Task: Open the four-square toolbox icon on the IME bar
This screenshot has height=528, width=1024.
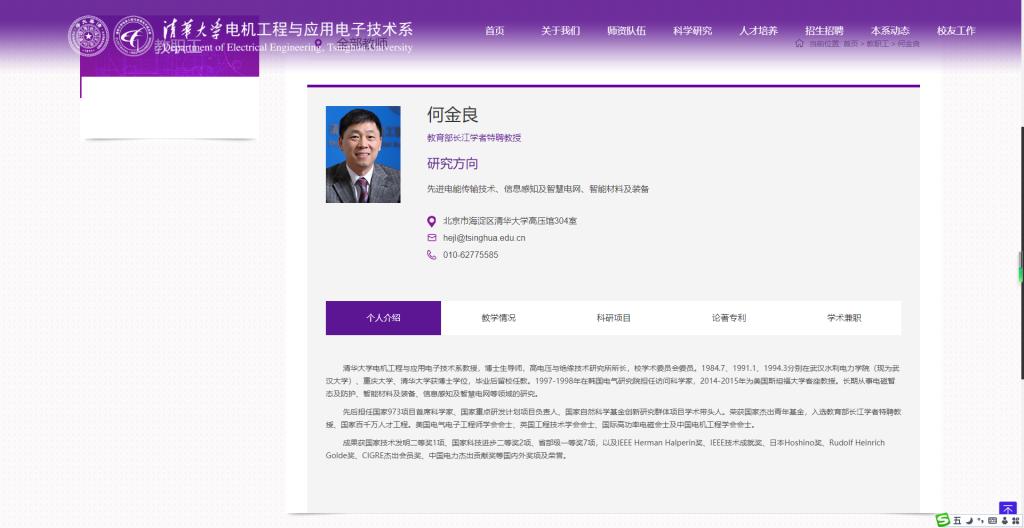Action: (1015, 521)
